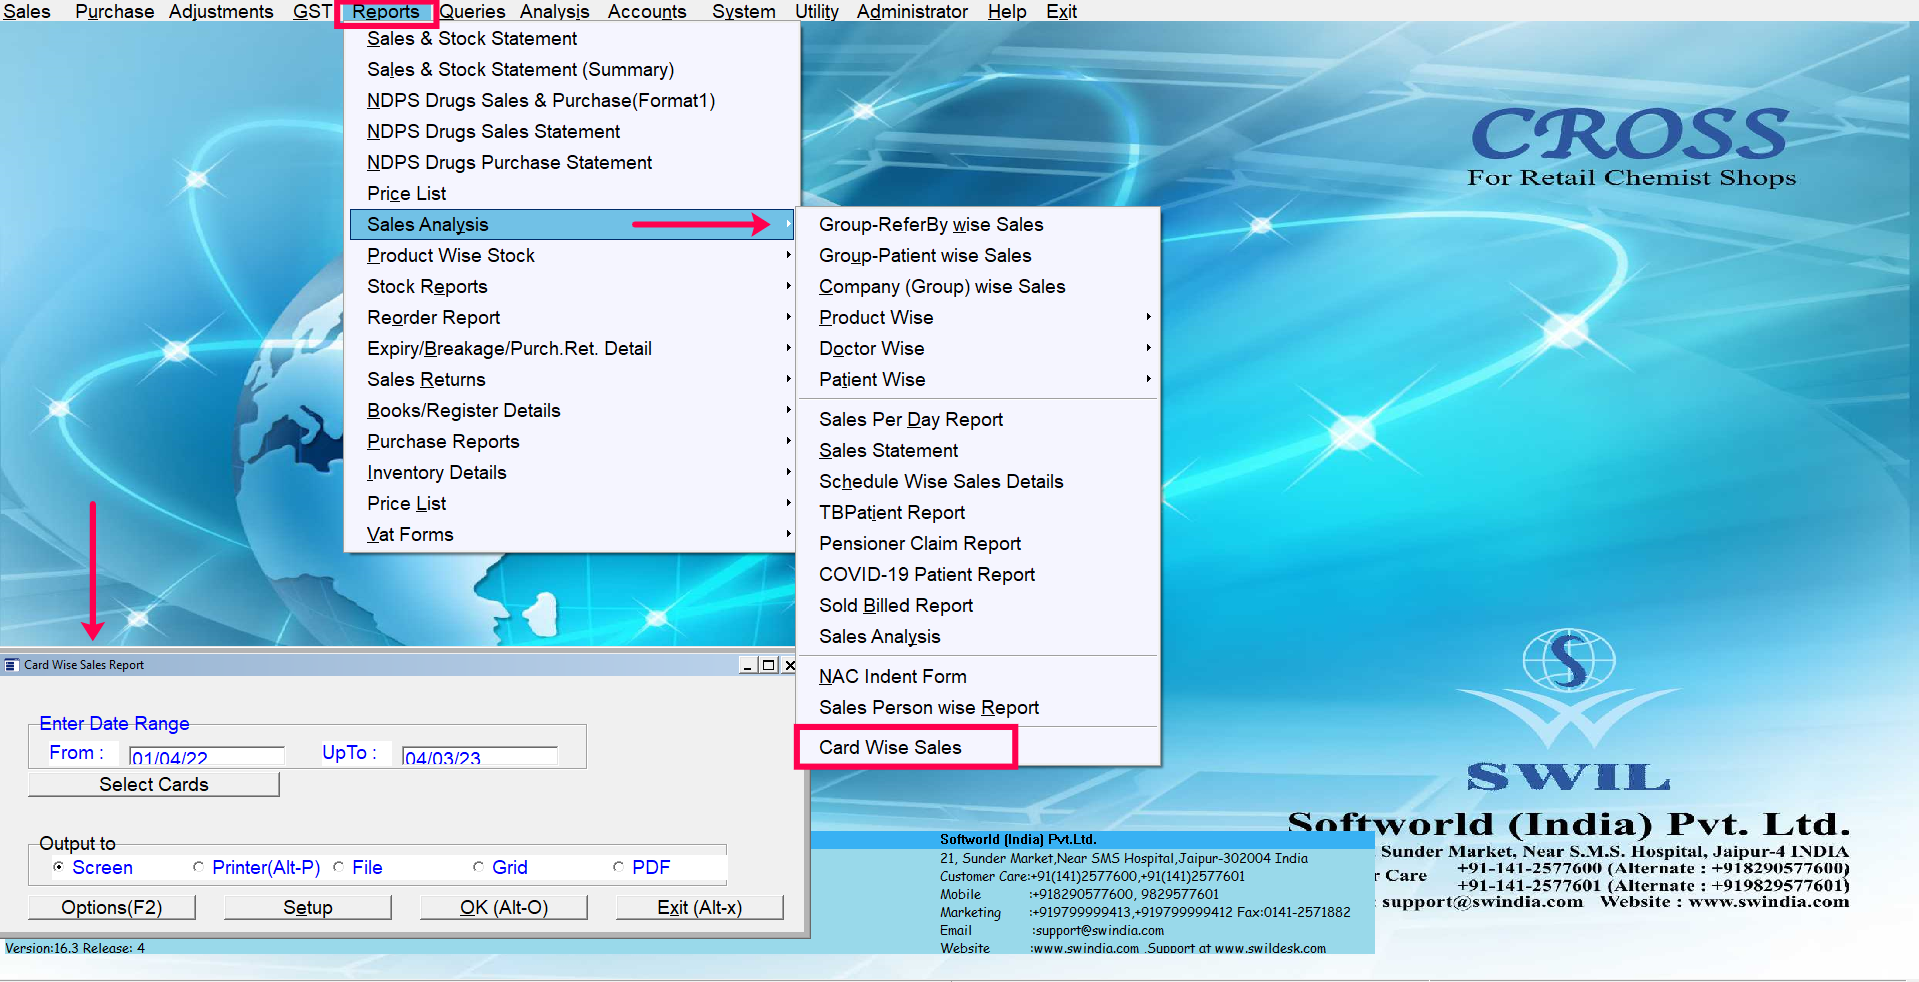Open the Sales menu in menu bar
The image size is (1919, 982).
pos(27,12)
